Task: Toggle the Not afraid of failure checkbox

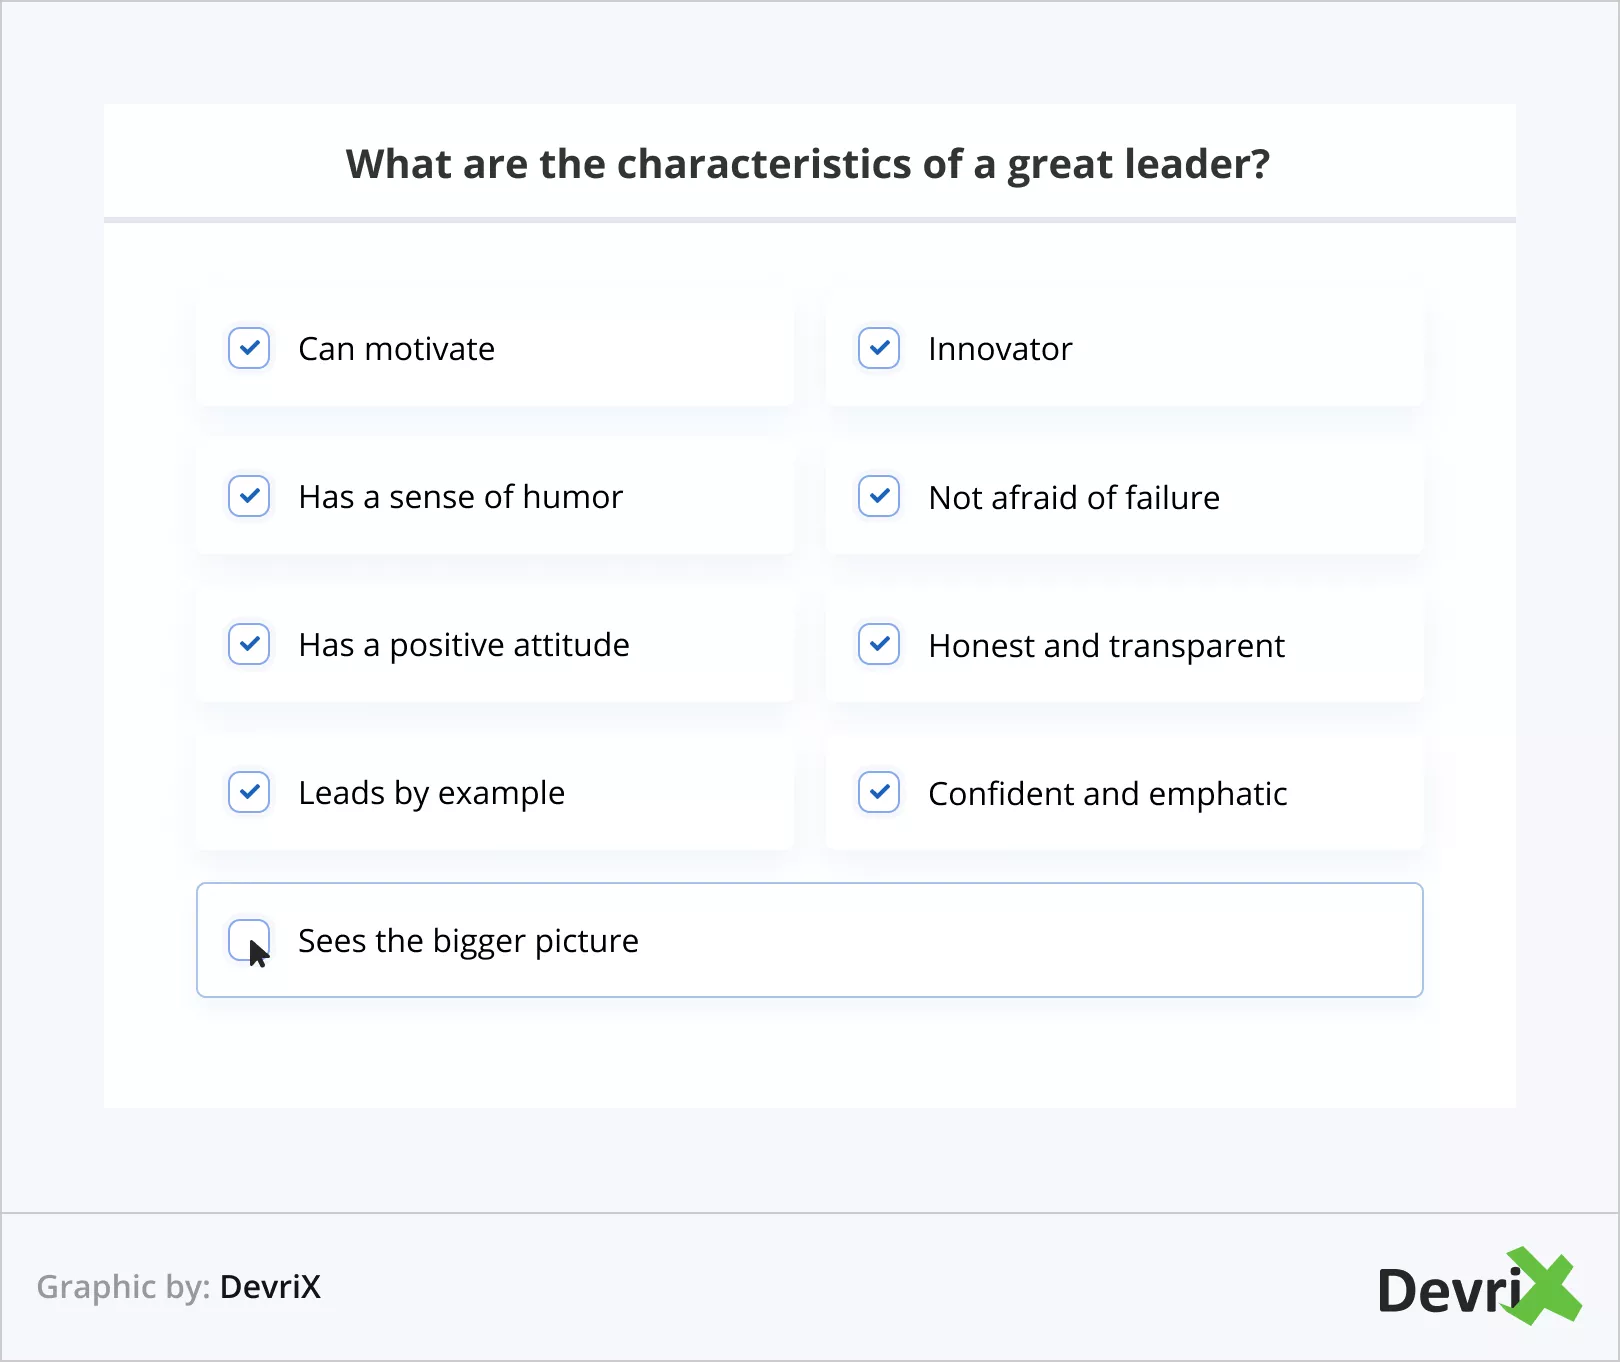Action: (x=879, y=496)
